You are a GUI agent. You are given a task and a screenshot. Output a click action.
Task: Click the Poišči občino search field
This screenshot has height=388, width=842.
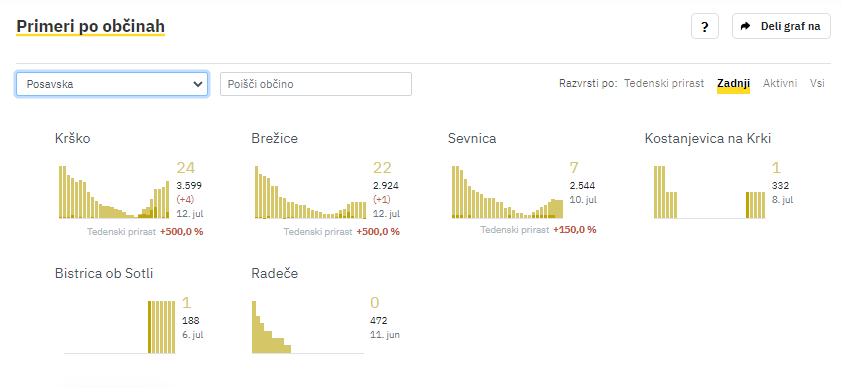coord(316,84)
